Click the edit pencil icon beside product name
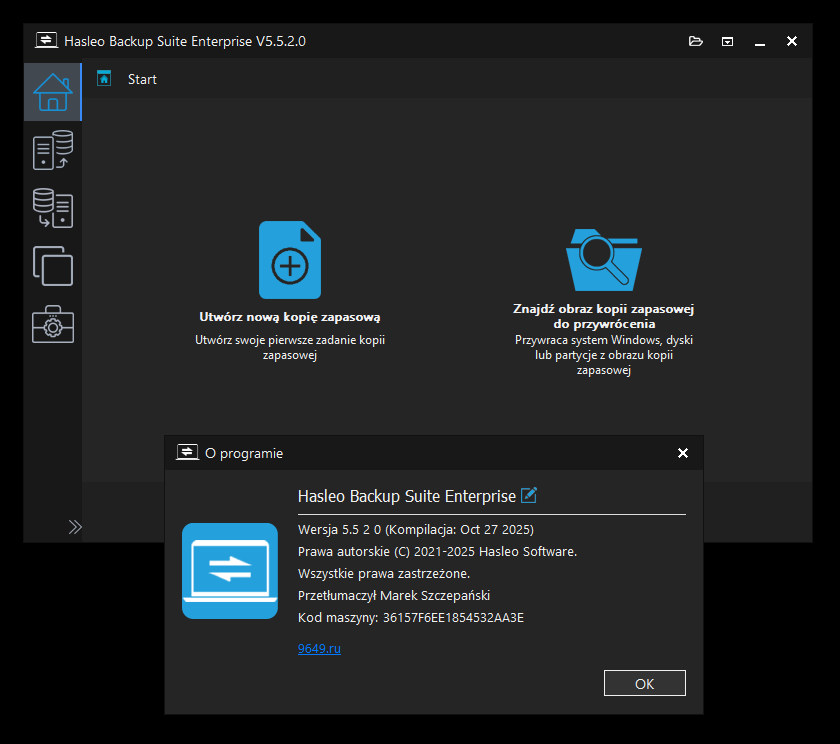 click(x=529, y=495)
